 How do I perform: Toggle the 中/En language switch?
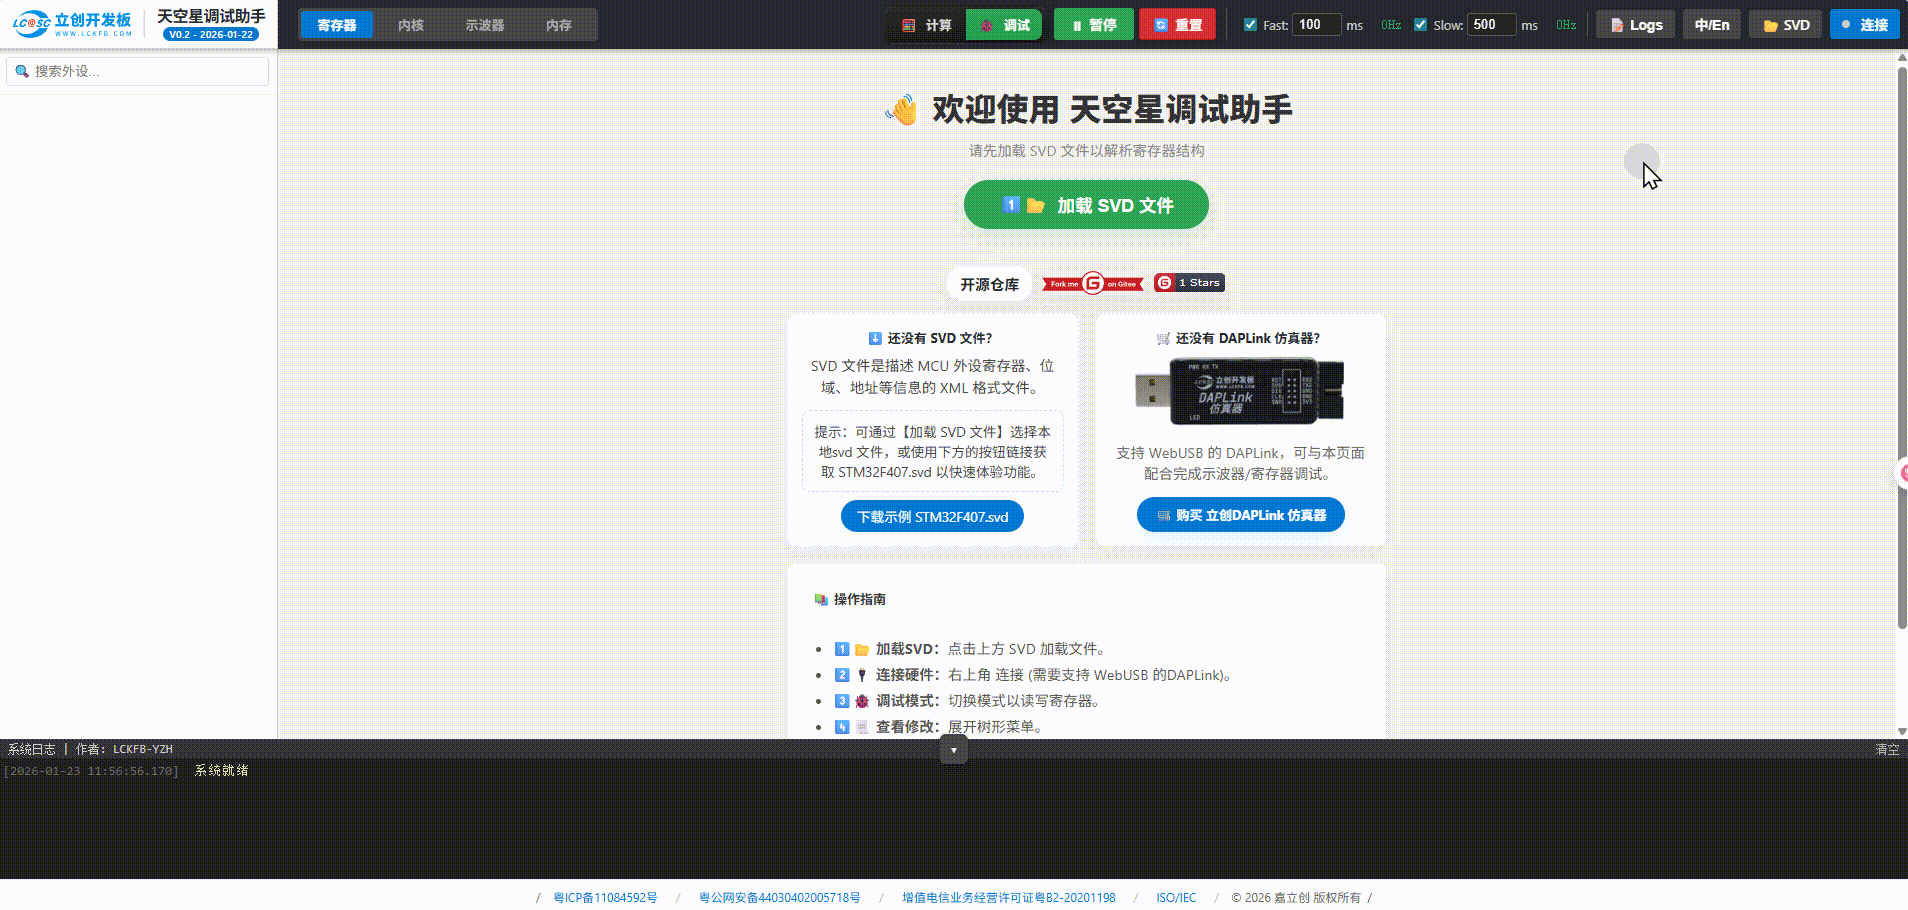click(x=1711, y=24)
